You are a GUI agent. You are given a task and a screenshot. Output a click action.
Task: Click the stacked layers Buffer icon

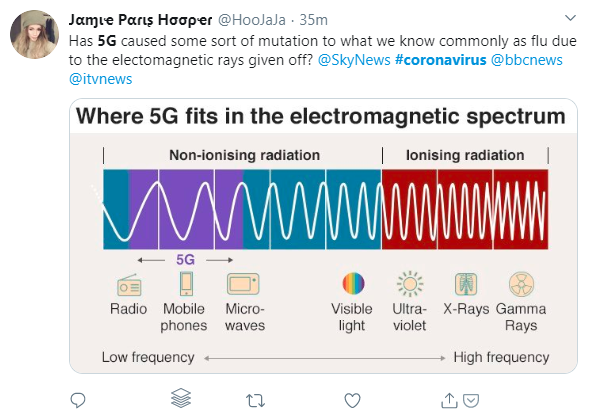(181, 398)
